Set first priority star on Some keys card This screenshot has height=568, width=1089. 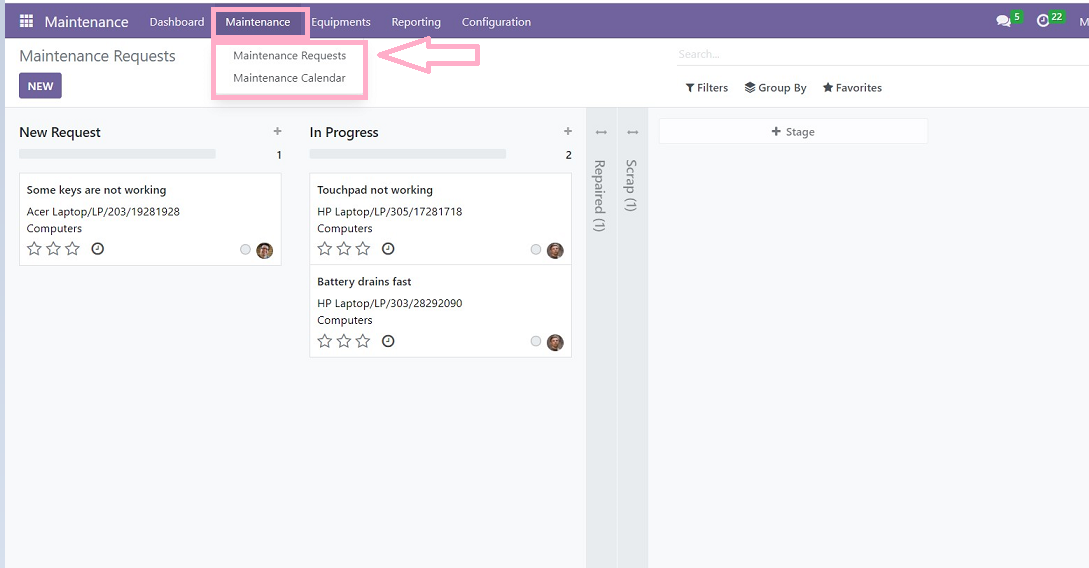(x=35, y=249)
